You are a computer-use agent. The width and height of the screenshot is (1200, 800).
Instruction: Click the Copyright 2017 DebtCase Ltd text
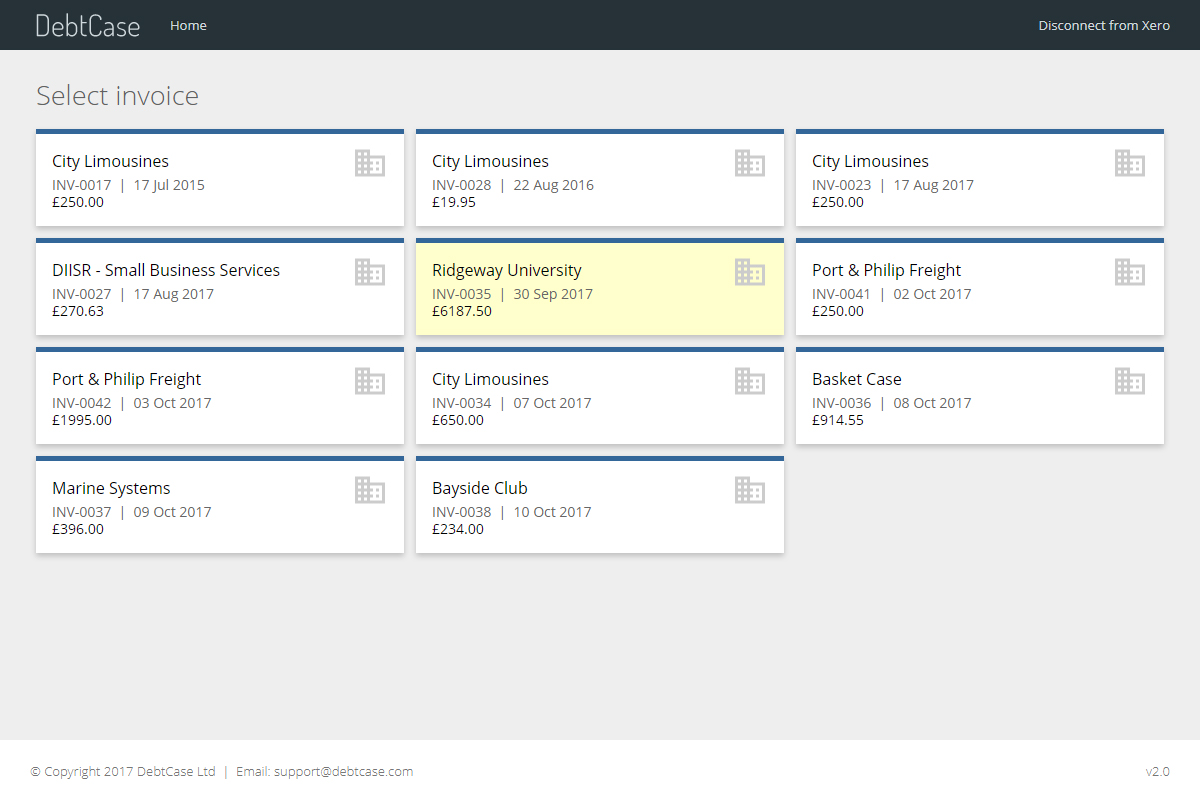(123, 772)
